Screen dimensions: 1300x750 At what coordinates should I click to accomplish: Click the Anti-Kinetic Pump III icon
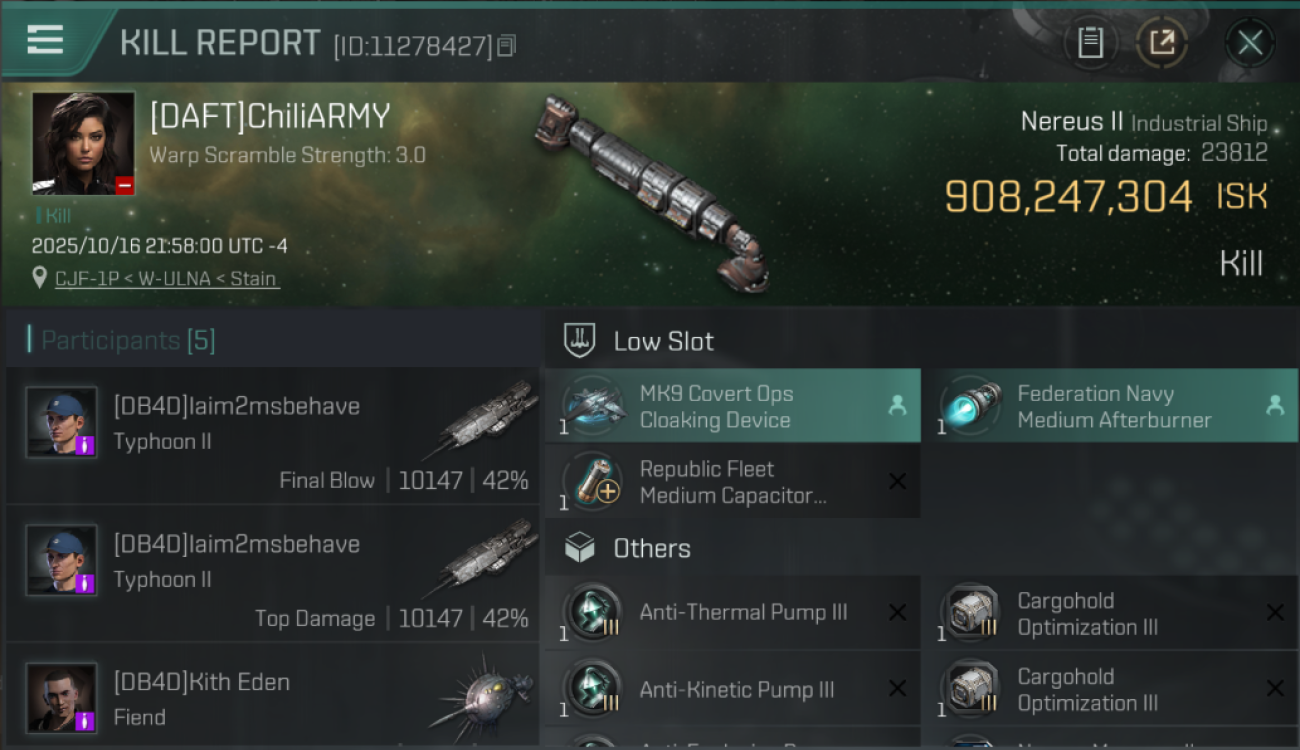pos(593,689)
